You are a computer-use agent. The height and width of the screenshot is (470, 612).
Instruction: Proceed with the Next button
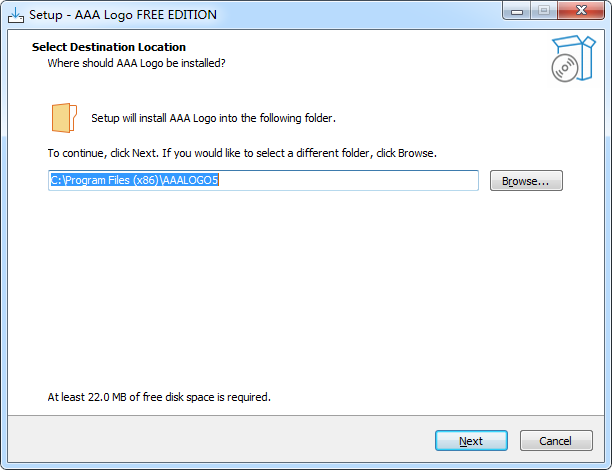pos(471,441)
